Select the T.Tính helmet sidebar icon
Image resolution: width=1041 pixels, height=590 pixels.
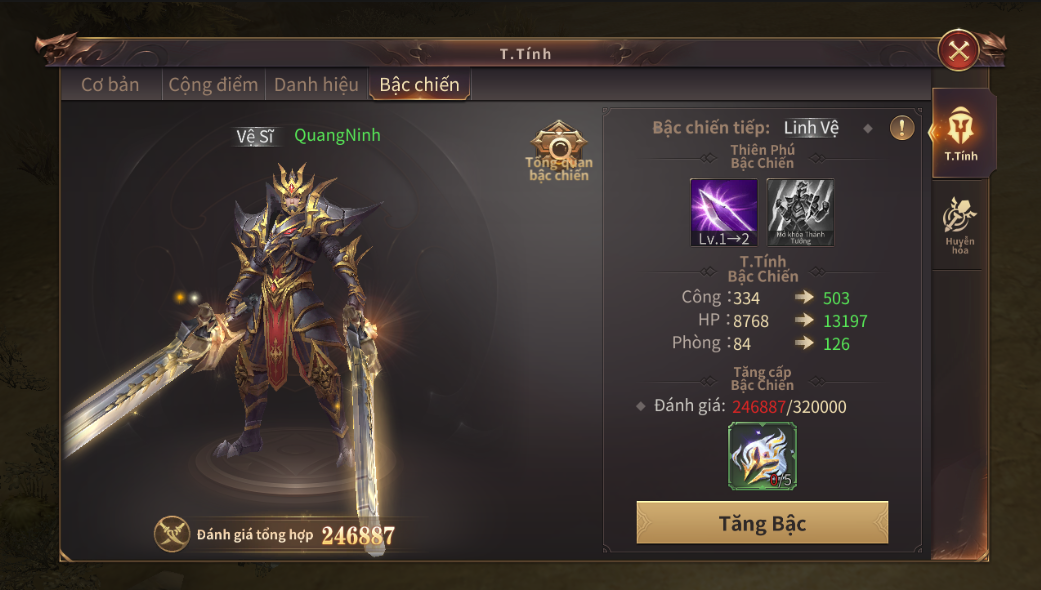[961, 133]
